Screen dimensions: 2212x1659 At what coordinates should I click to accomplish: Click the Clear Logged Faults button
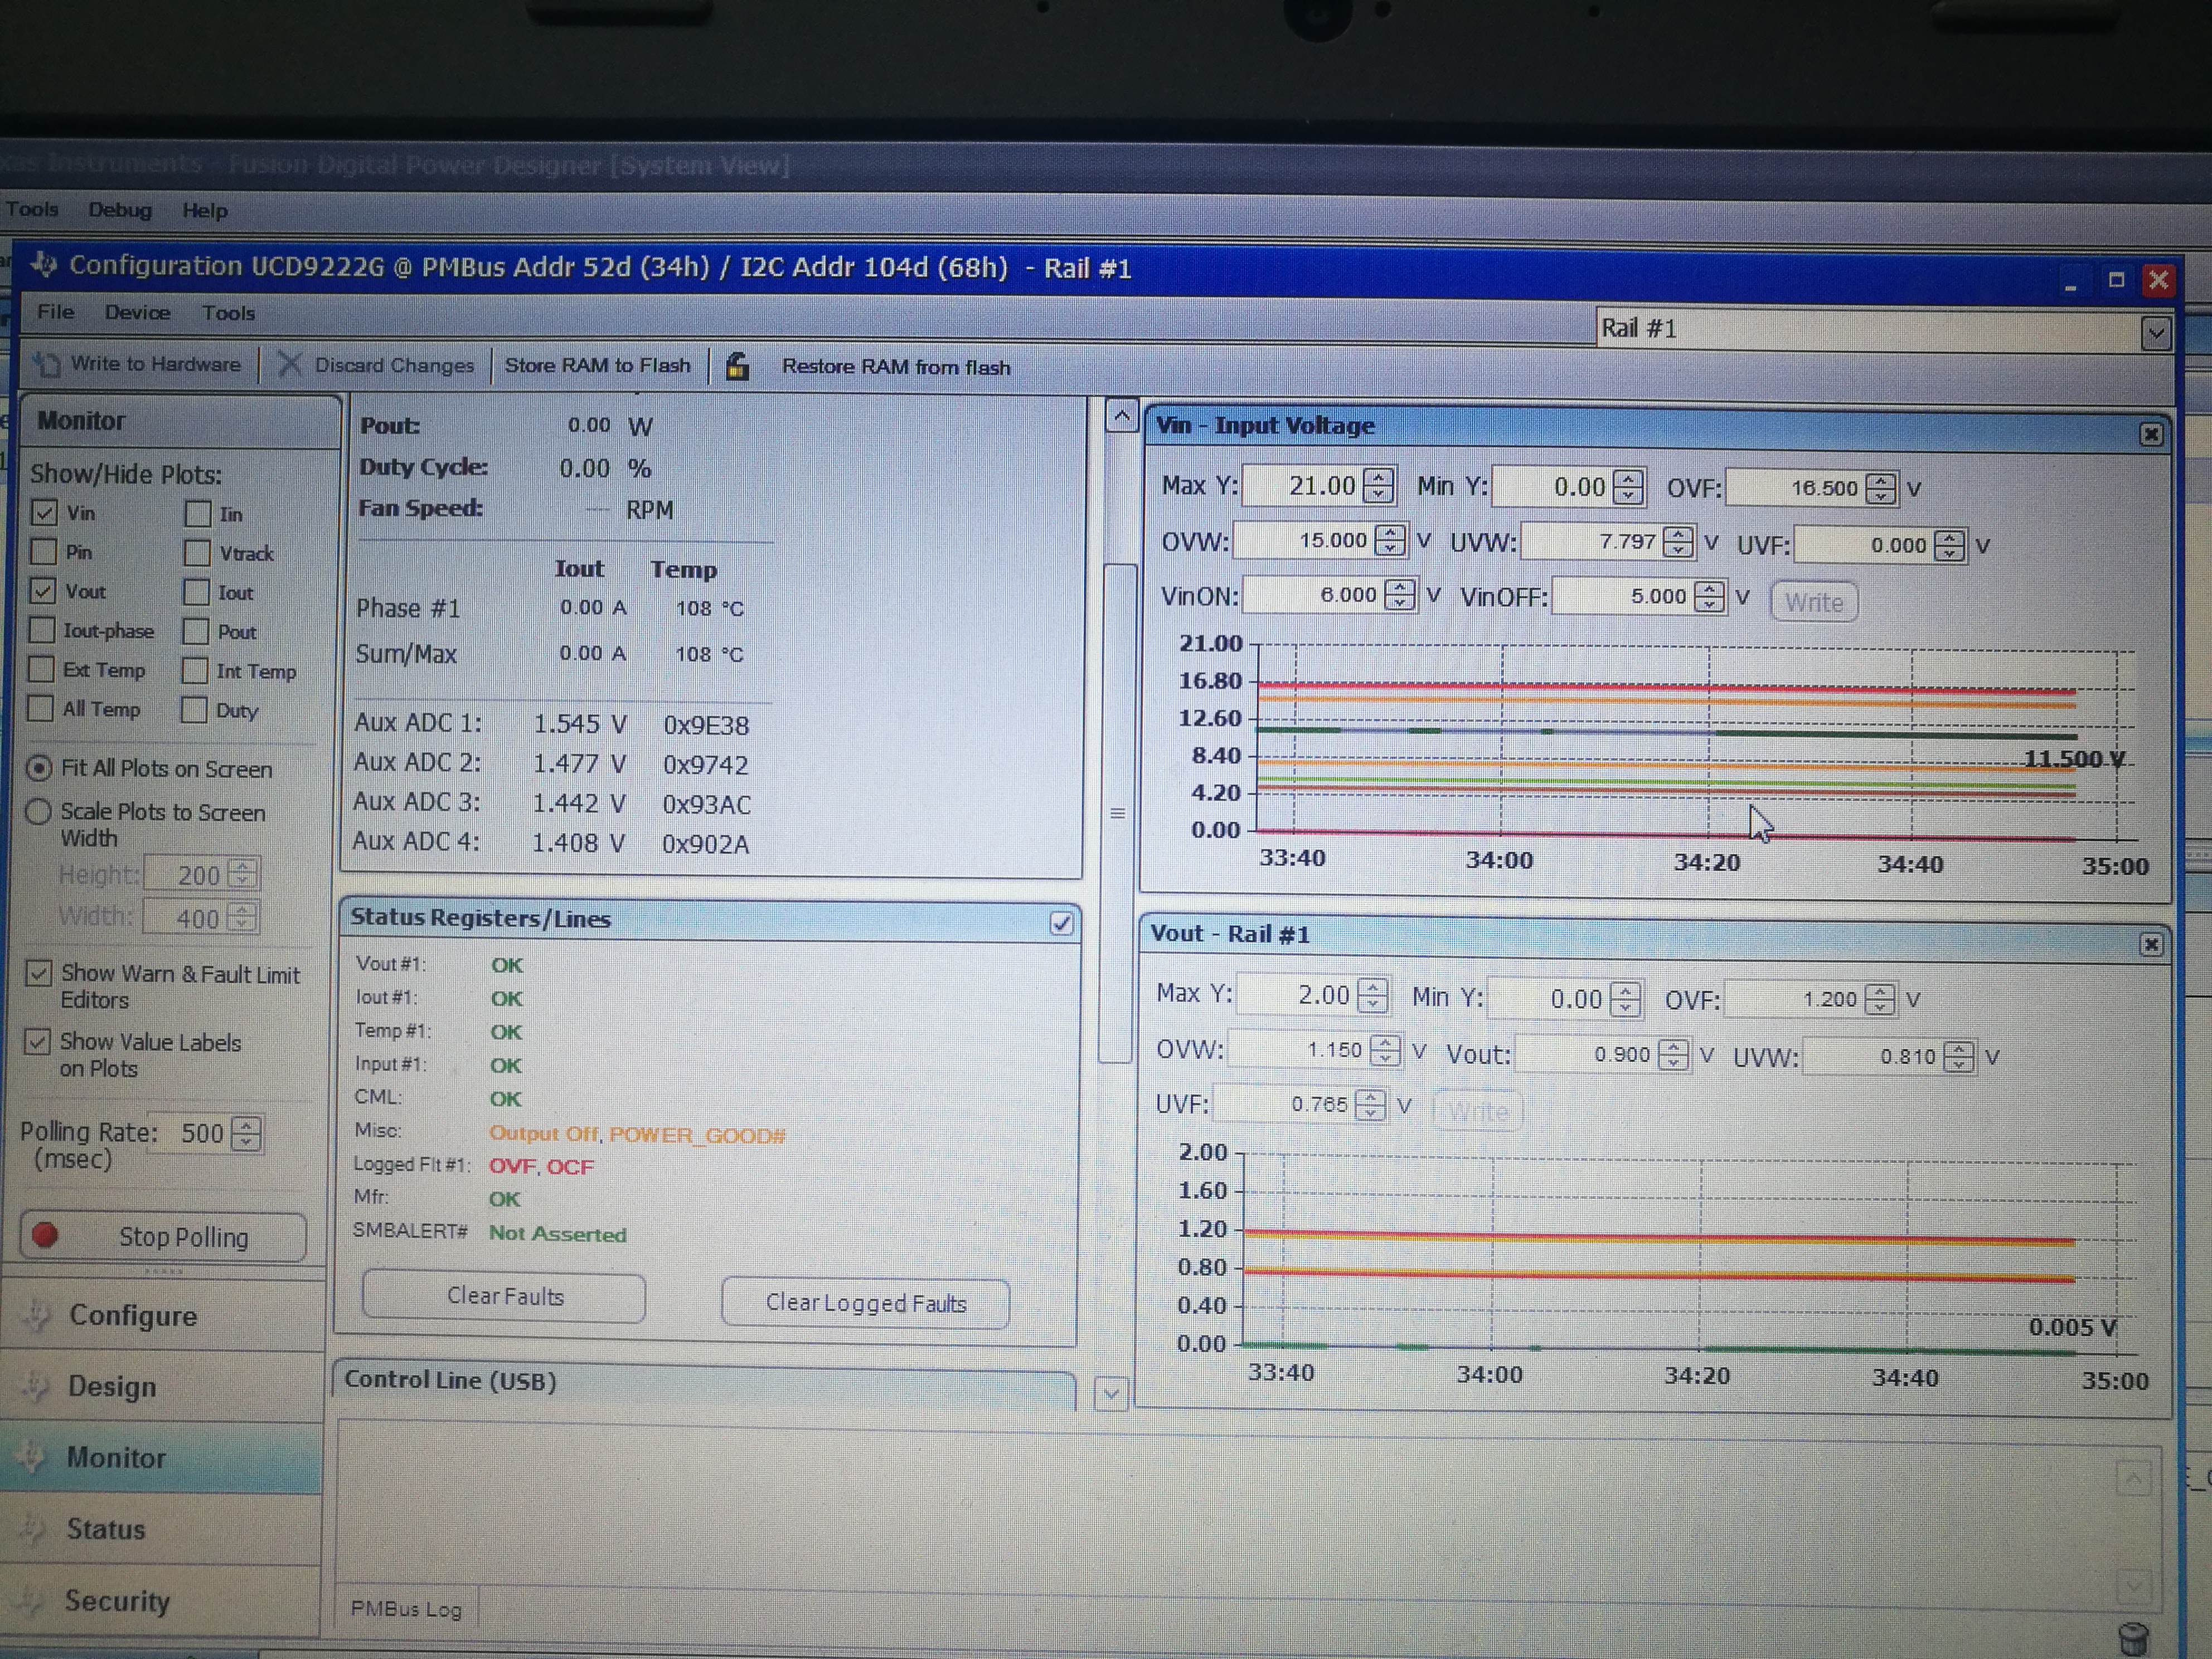[865, 1303]
